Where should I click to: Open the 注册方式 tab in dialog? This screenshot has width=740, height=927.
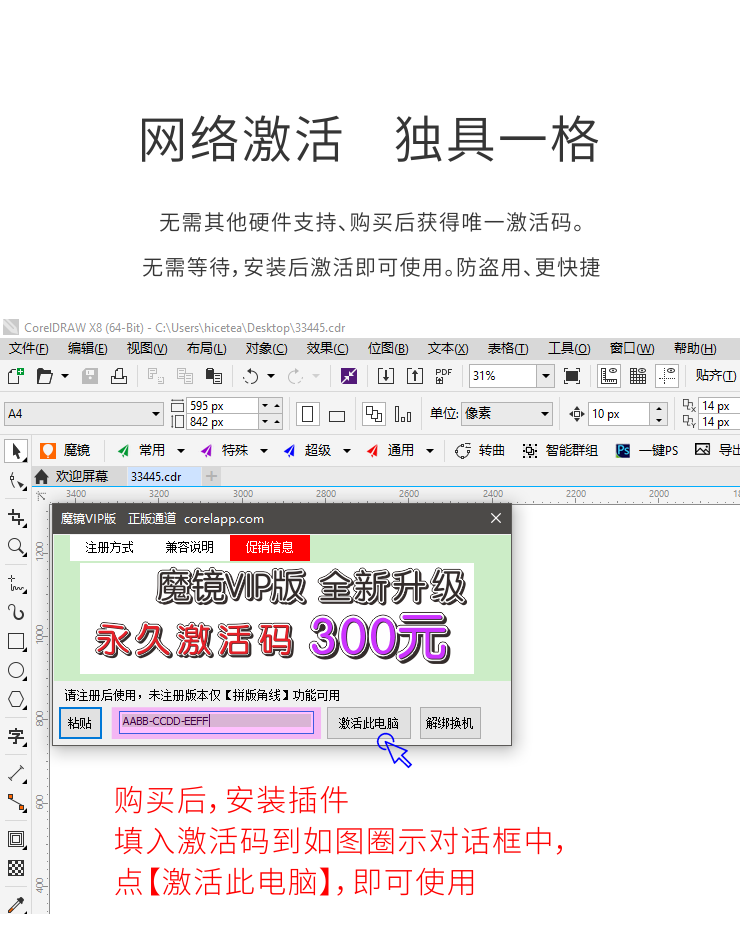[109, 547]
